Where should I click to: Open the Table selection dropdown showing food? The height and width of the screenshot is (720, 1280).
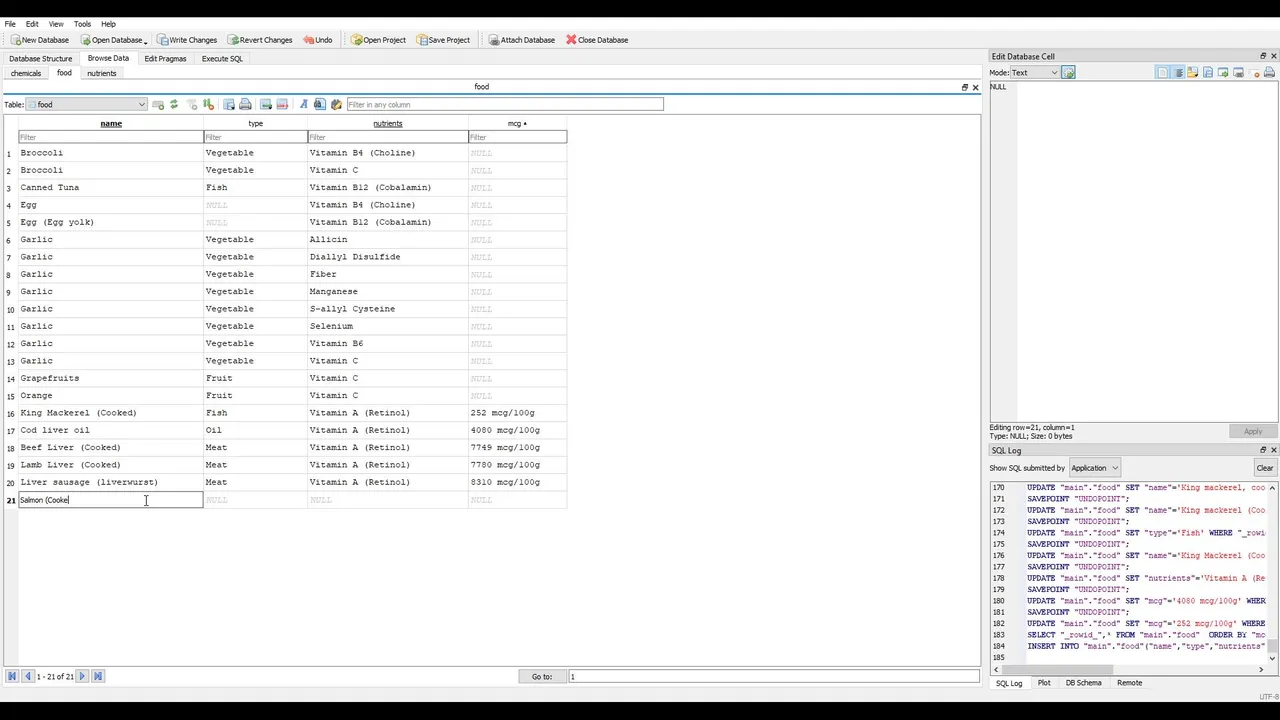point(86,104)
